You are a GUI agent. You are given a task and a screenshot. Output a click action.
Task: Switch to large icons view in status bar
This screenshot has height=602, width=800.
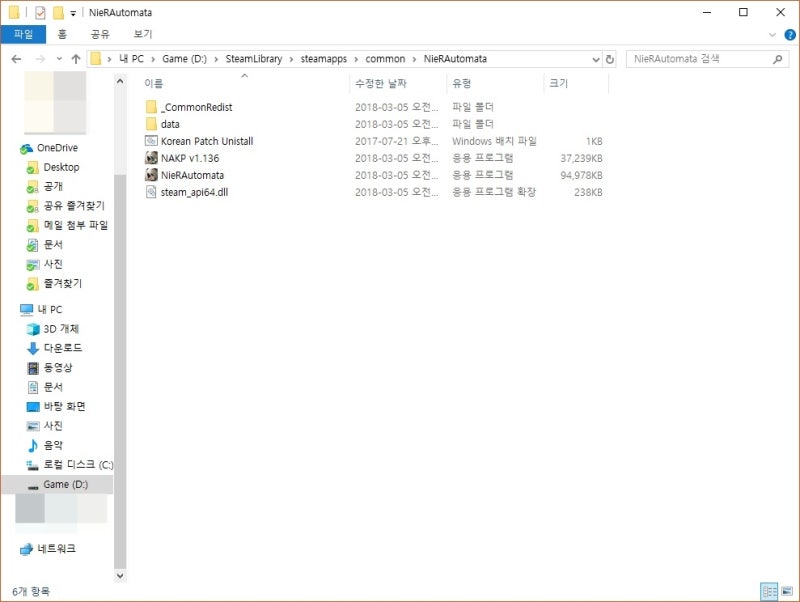(x=786, y=592)
